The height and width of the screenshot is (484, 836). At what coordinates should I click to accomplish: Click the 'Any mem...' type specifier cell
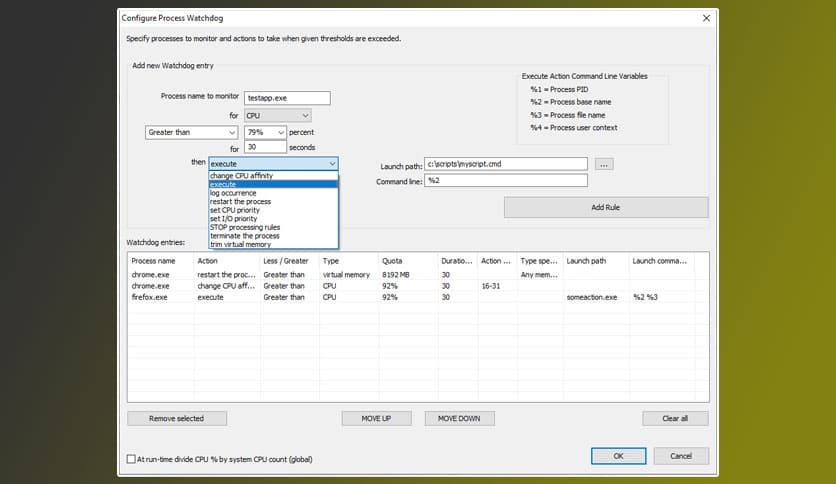click(539, 275)
